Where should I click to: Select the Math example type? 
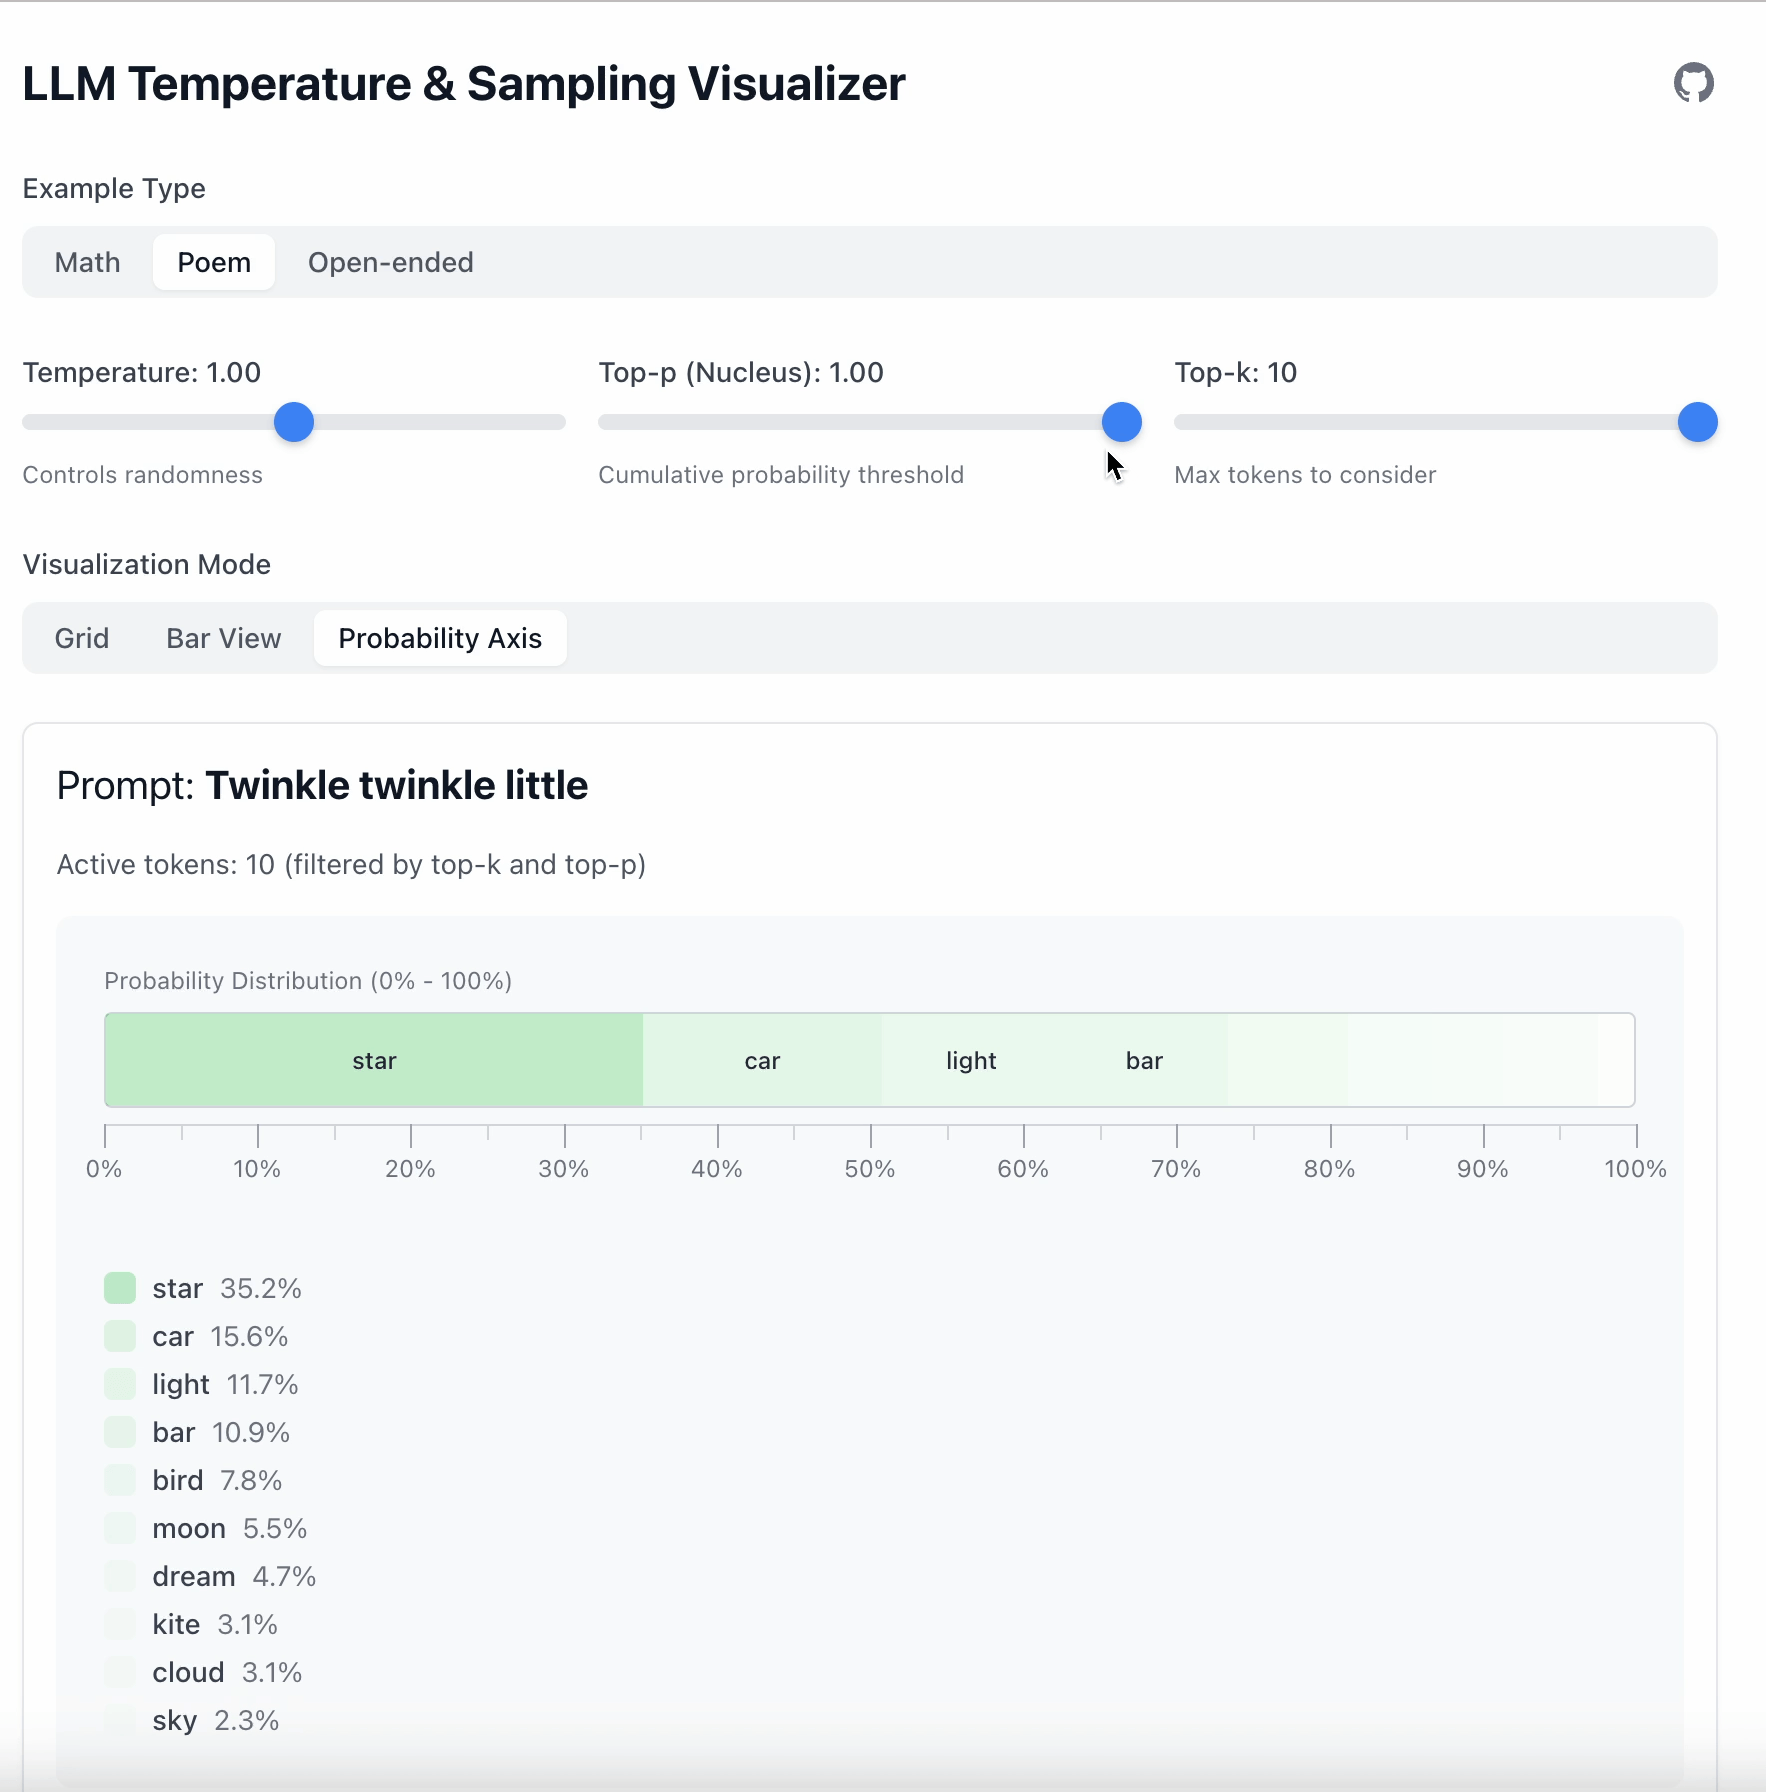point(88,262)
